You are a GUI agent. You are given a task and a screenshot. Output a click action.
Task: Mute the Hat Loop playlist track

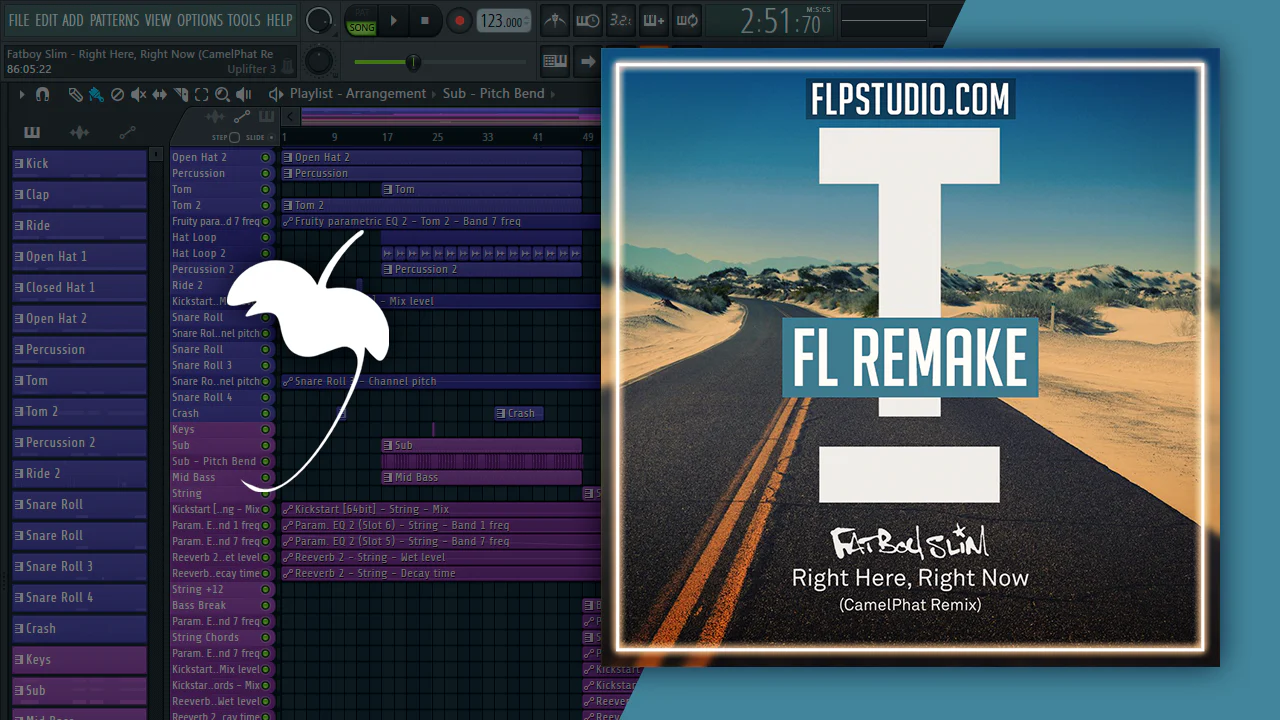266,237
